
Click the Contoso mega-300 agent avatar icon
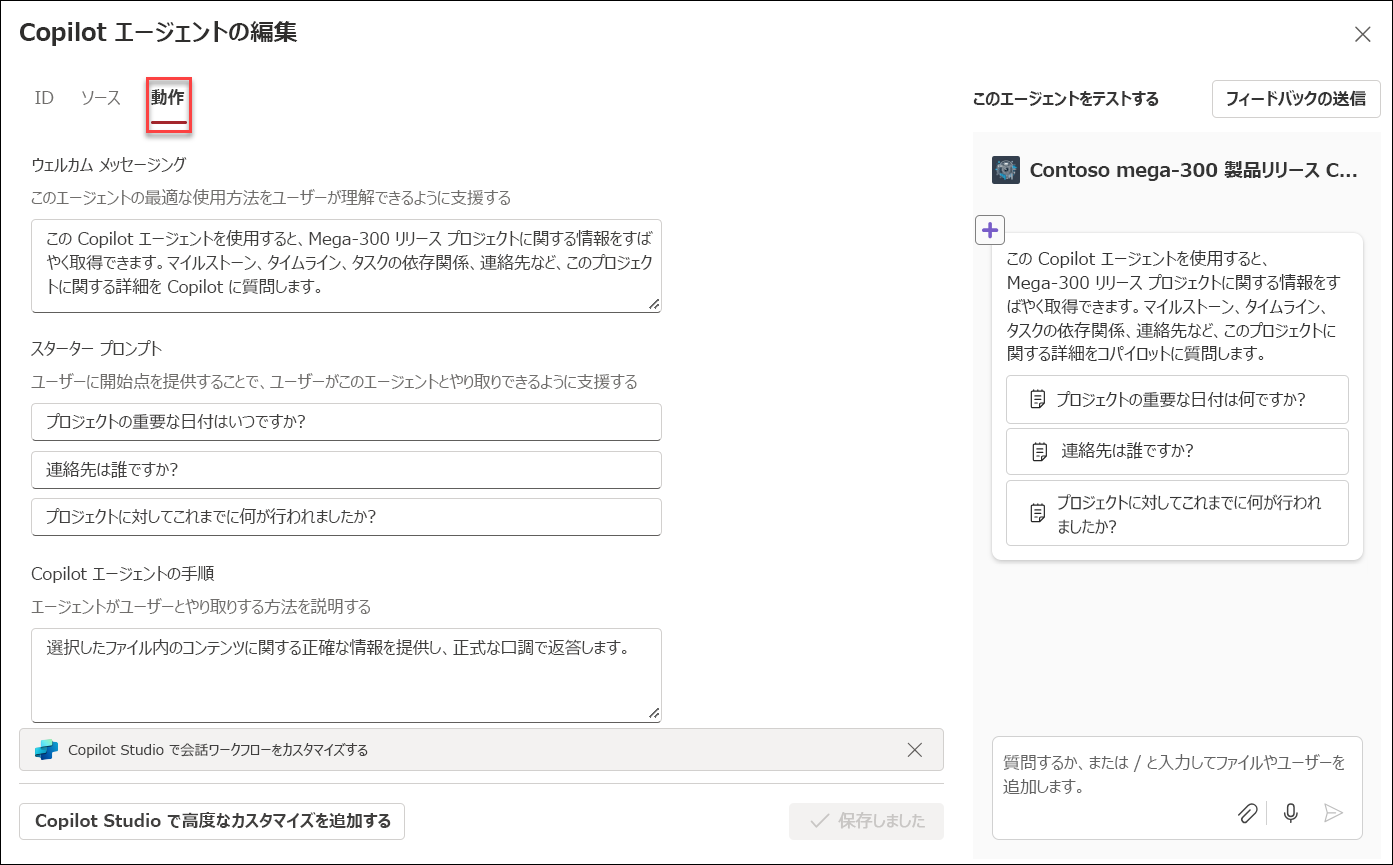coord(1005,170)
